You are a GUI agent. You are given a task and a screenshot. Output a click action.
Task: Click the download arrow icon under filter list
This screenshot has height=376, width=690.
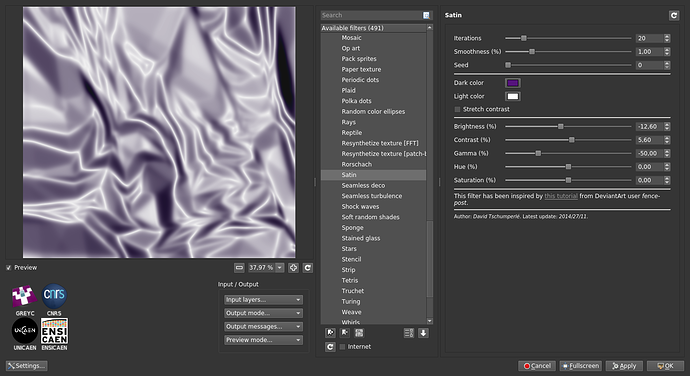point(423,333)
